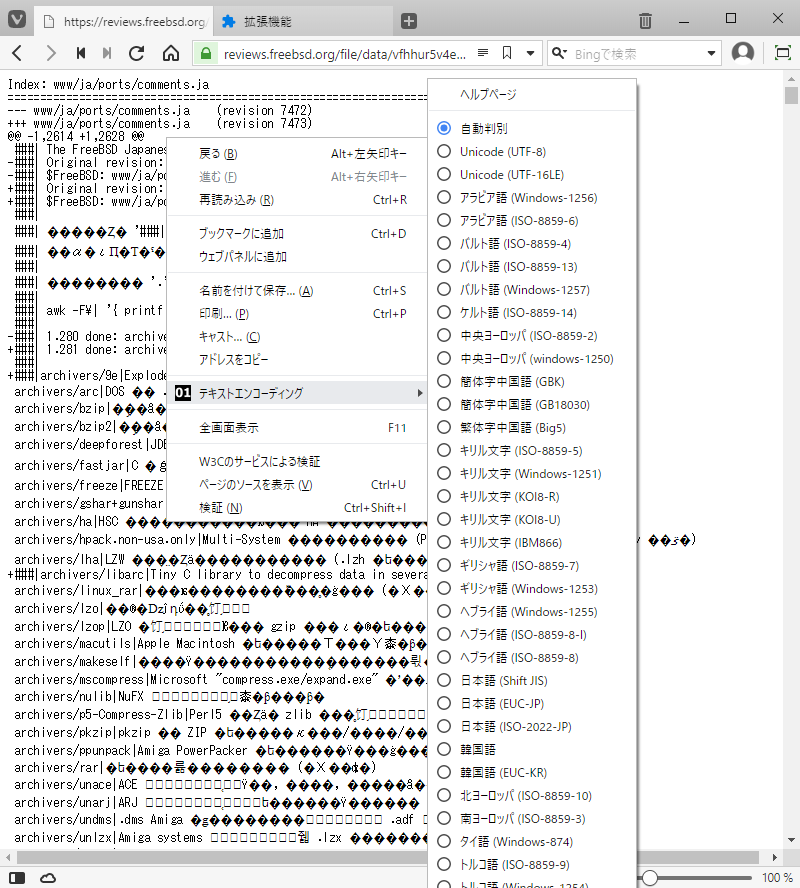Select キリル文字 (KOI8-R) encoding

[x=532, y=497]
